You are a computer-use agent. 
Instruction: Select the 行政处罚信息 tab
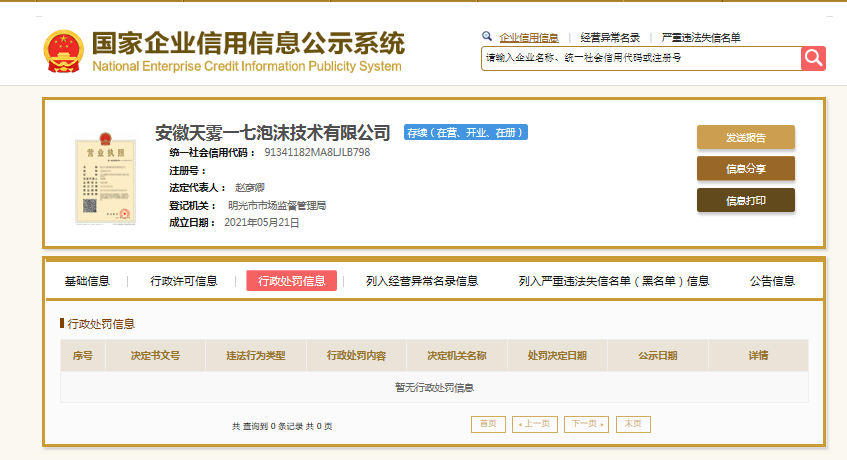(x=292, y=281)
